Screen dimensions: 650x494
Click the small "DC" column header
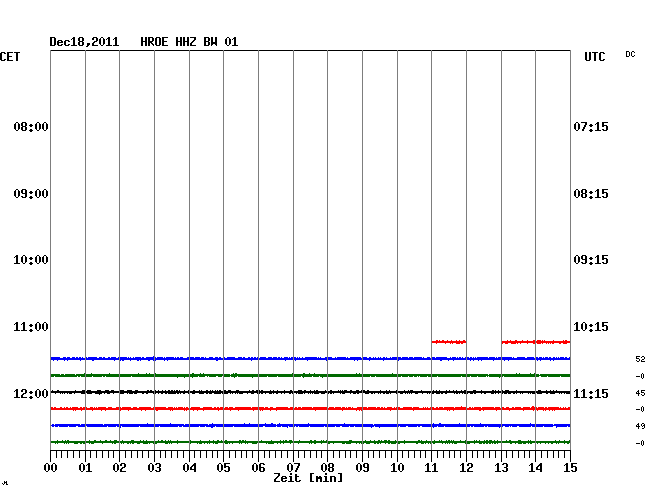click(x=630, y=54)
